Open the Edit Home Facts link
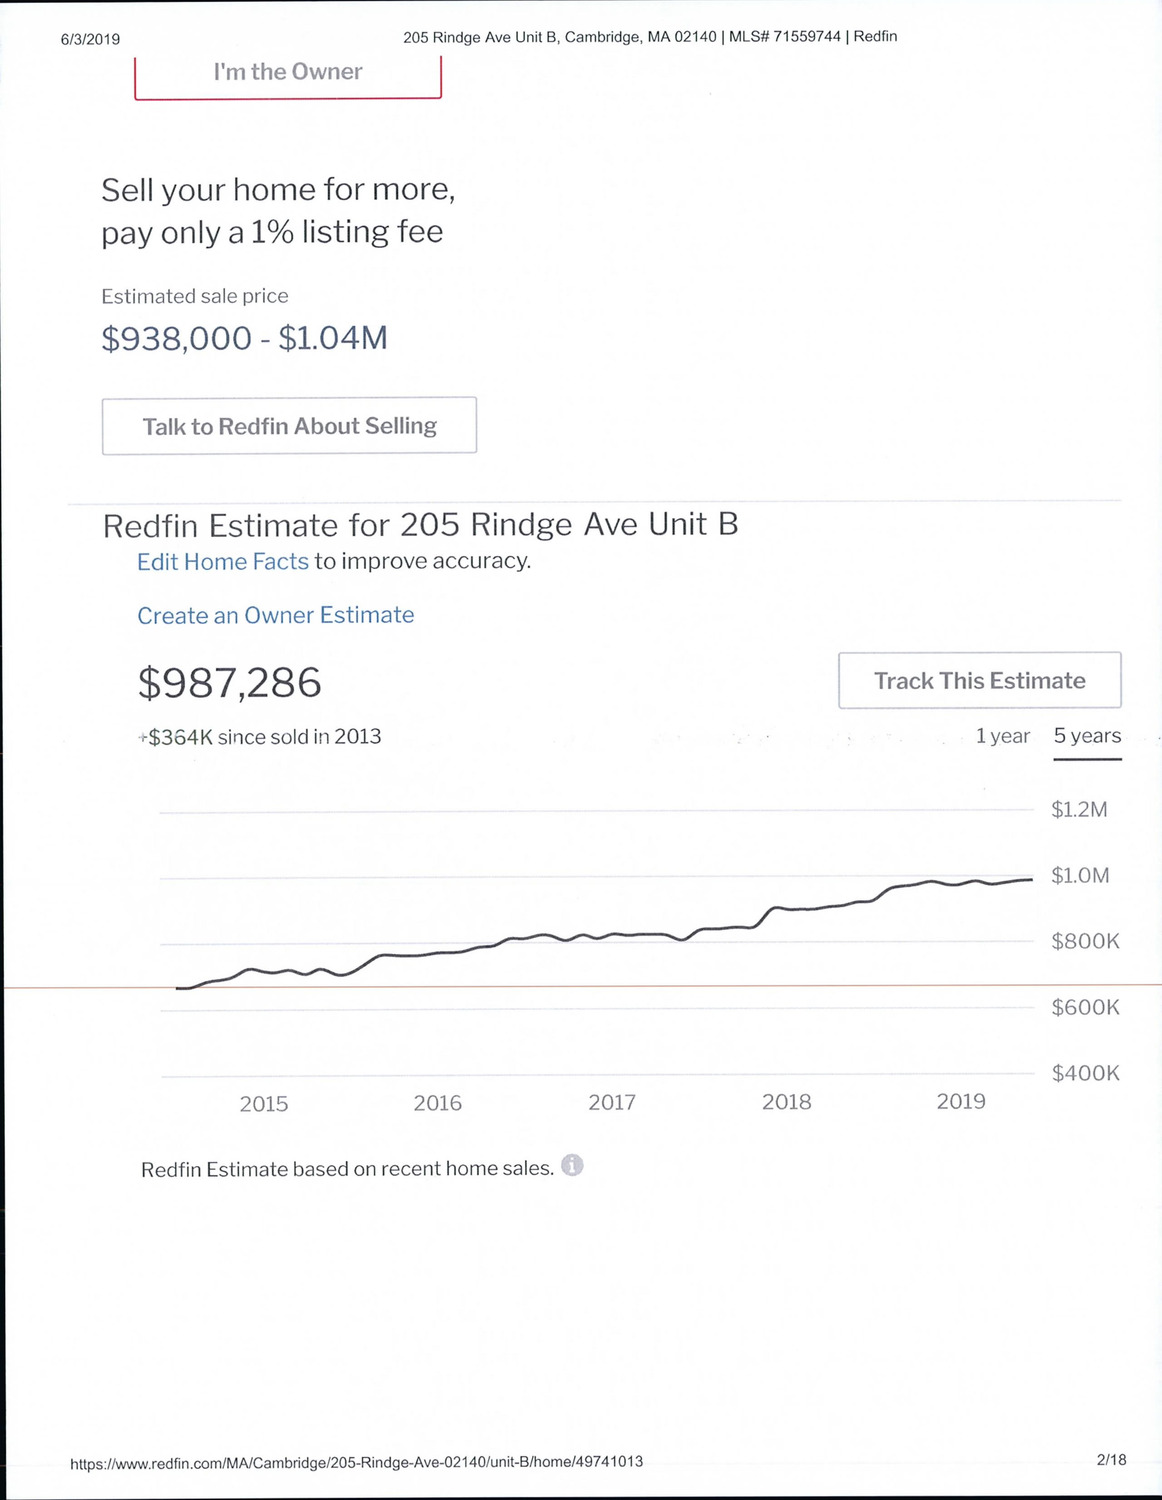The width and height of the screenshot is (1162, 1500). tap(223, 562)
